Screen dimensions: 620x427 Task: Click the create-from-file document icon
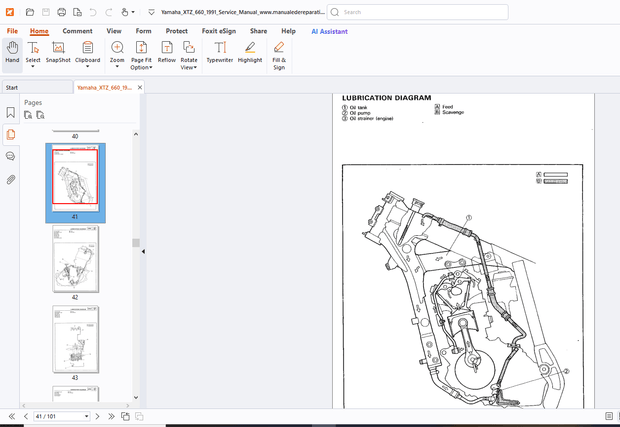[x=77, y=12]
